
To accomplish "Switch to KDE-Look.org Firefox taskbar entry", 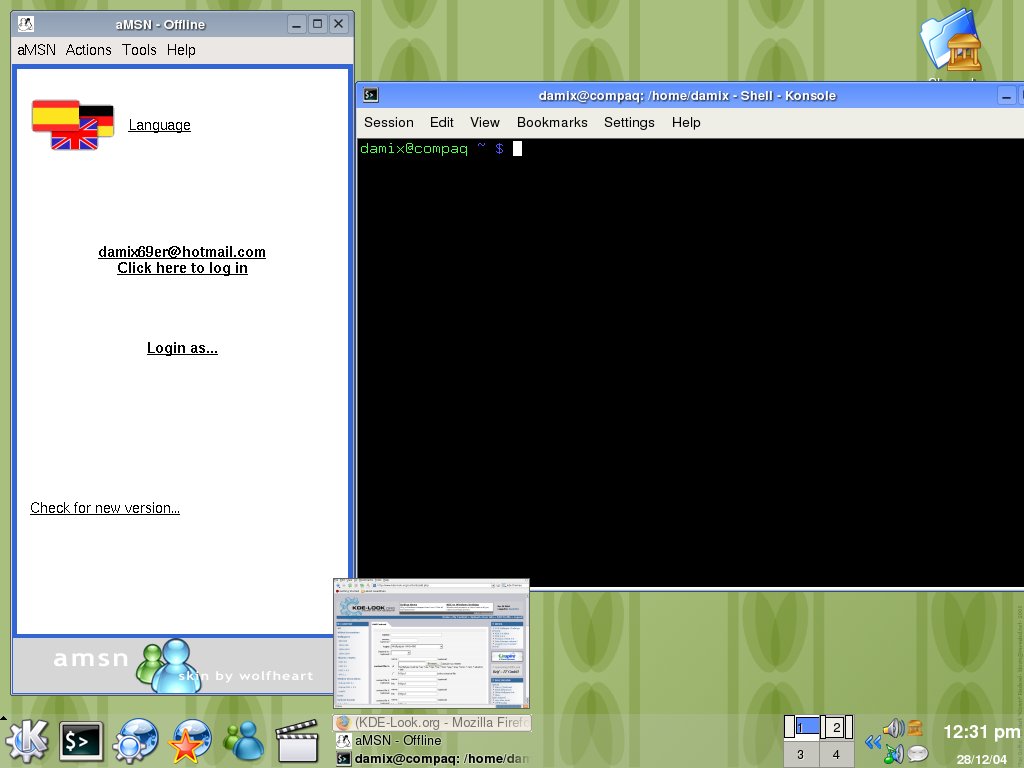I will pos(432,723).
